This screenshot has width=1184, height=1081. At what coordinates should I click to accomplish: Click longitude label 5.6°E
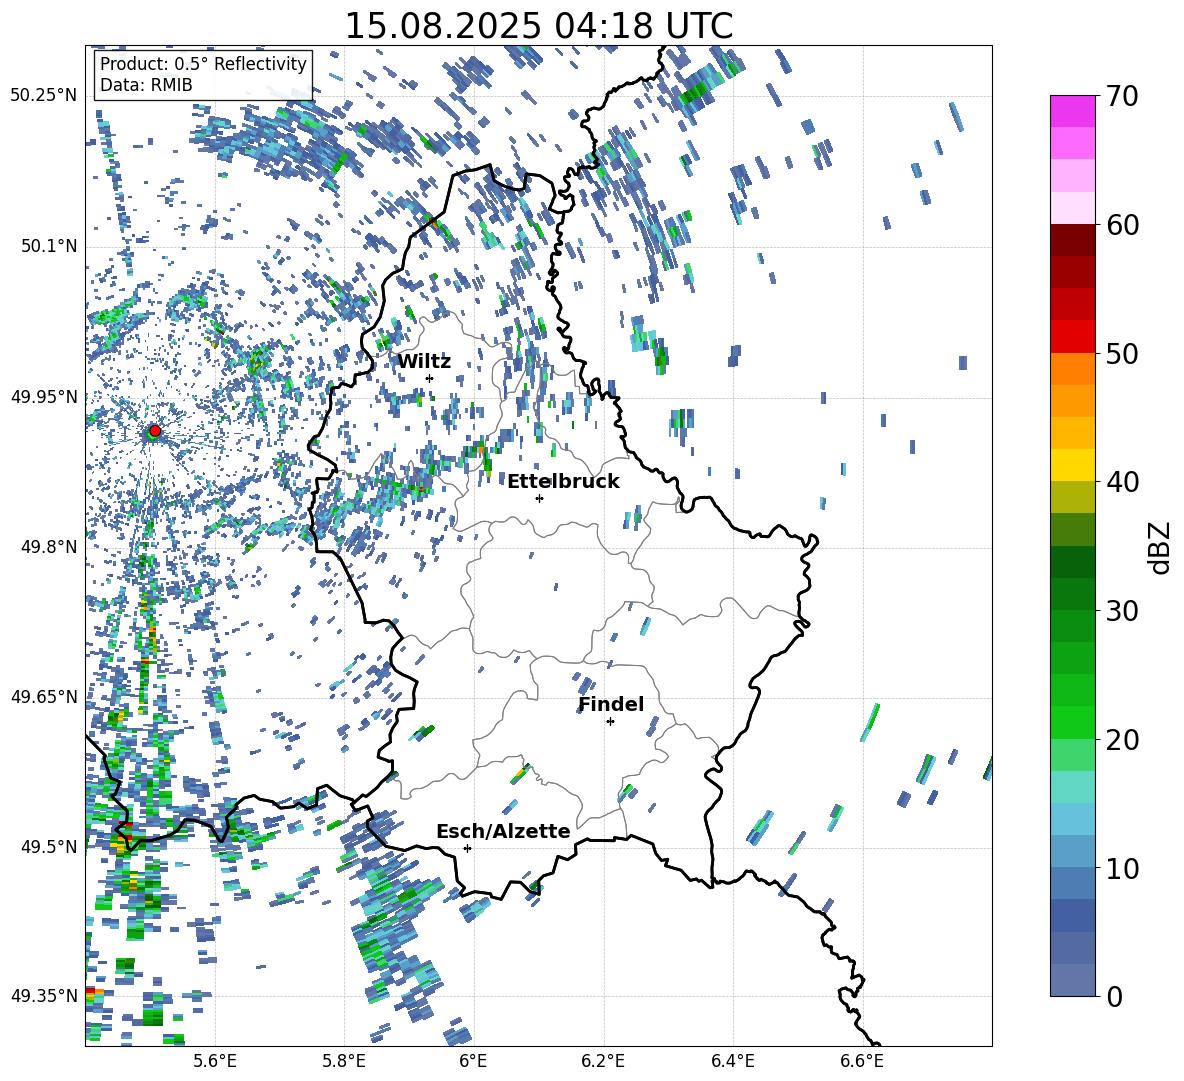pyautogui.click(x=215, y=1062)
